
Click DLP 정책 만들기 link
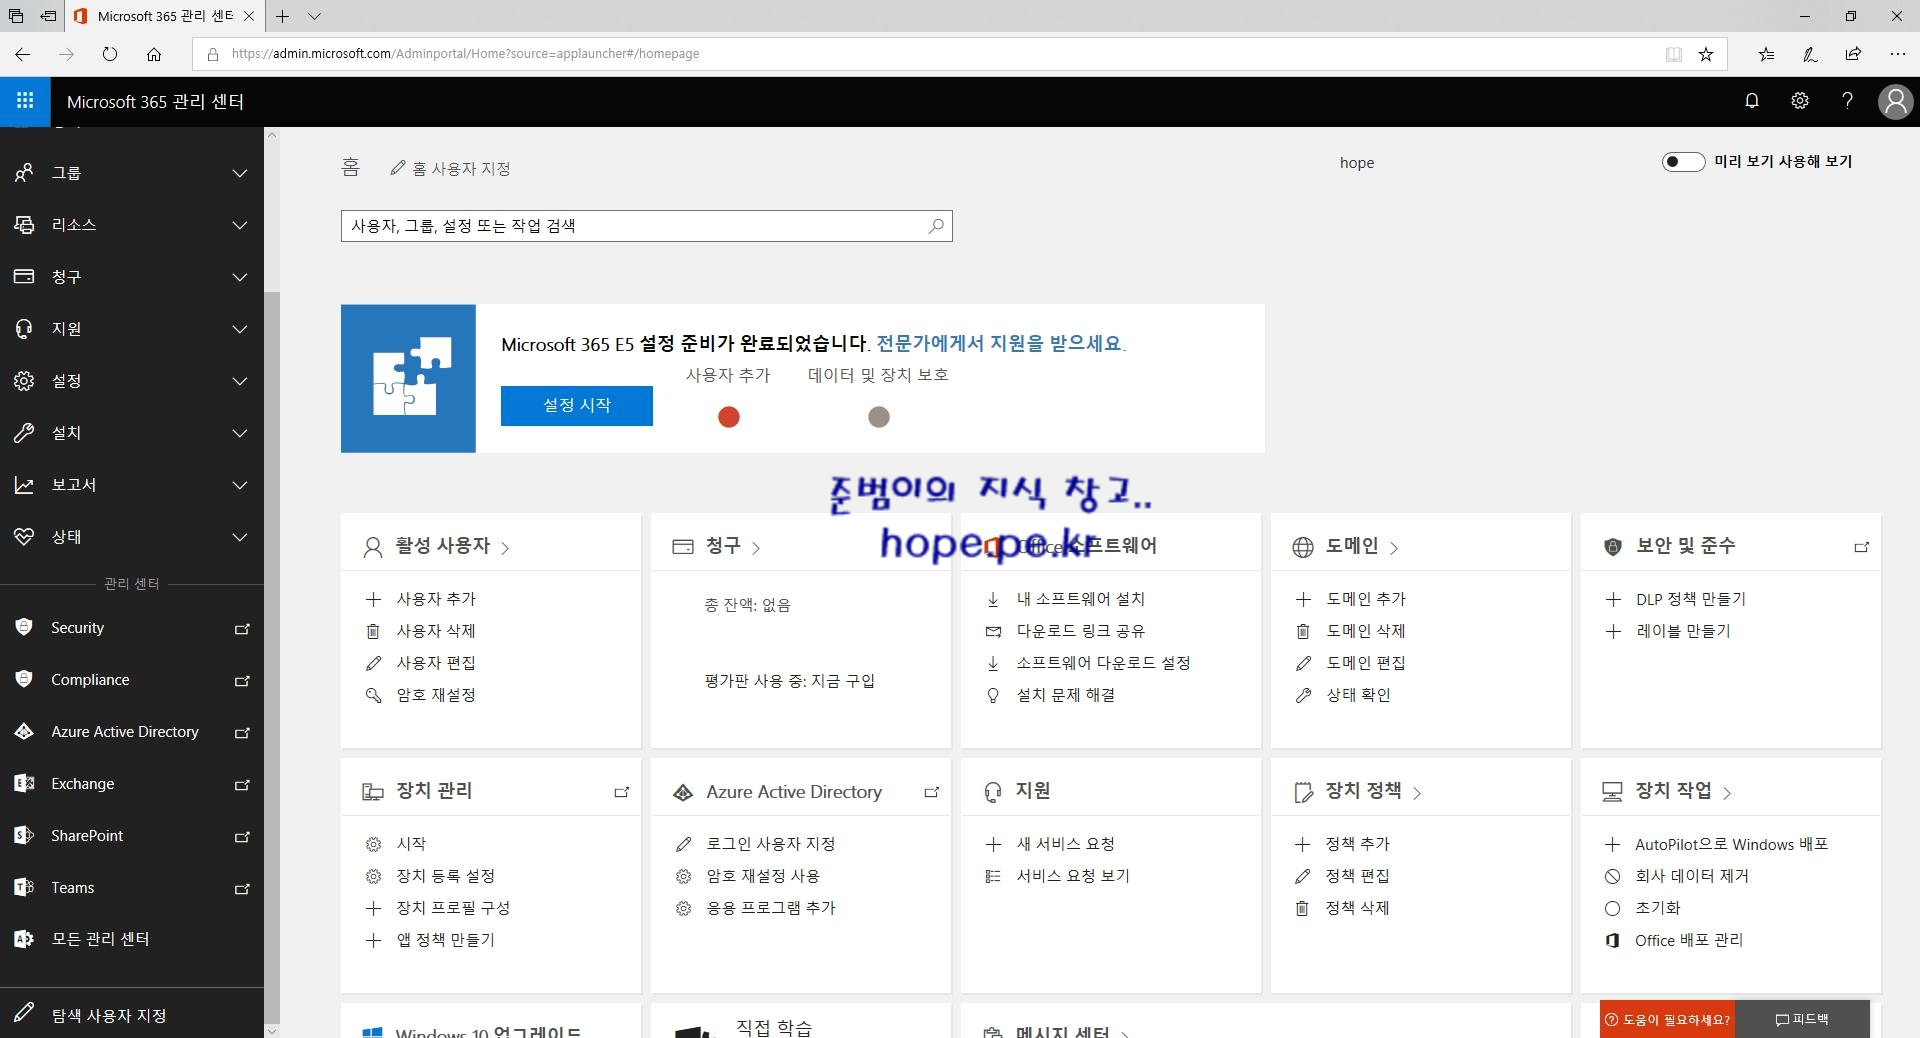pos(1690,599)
